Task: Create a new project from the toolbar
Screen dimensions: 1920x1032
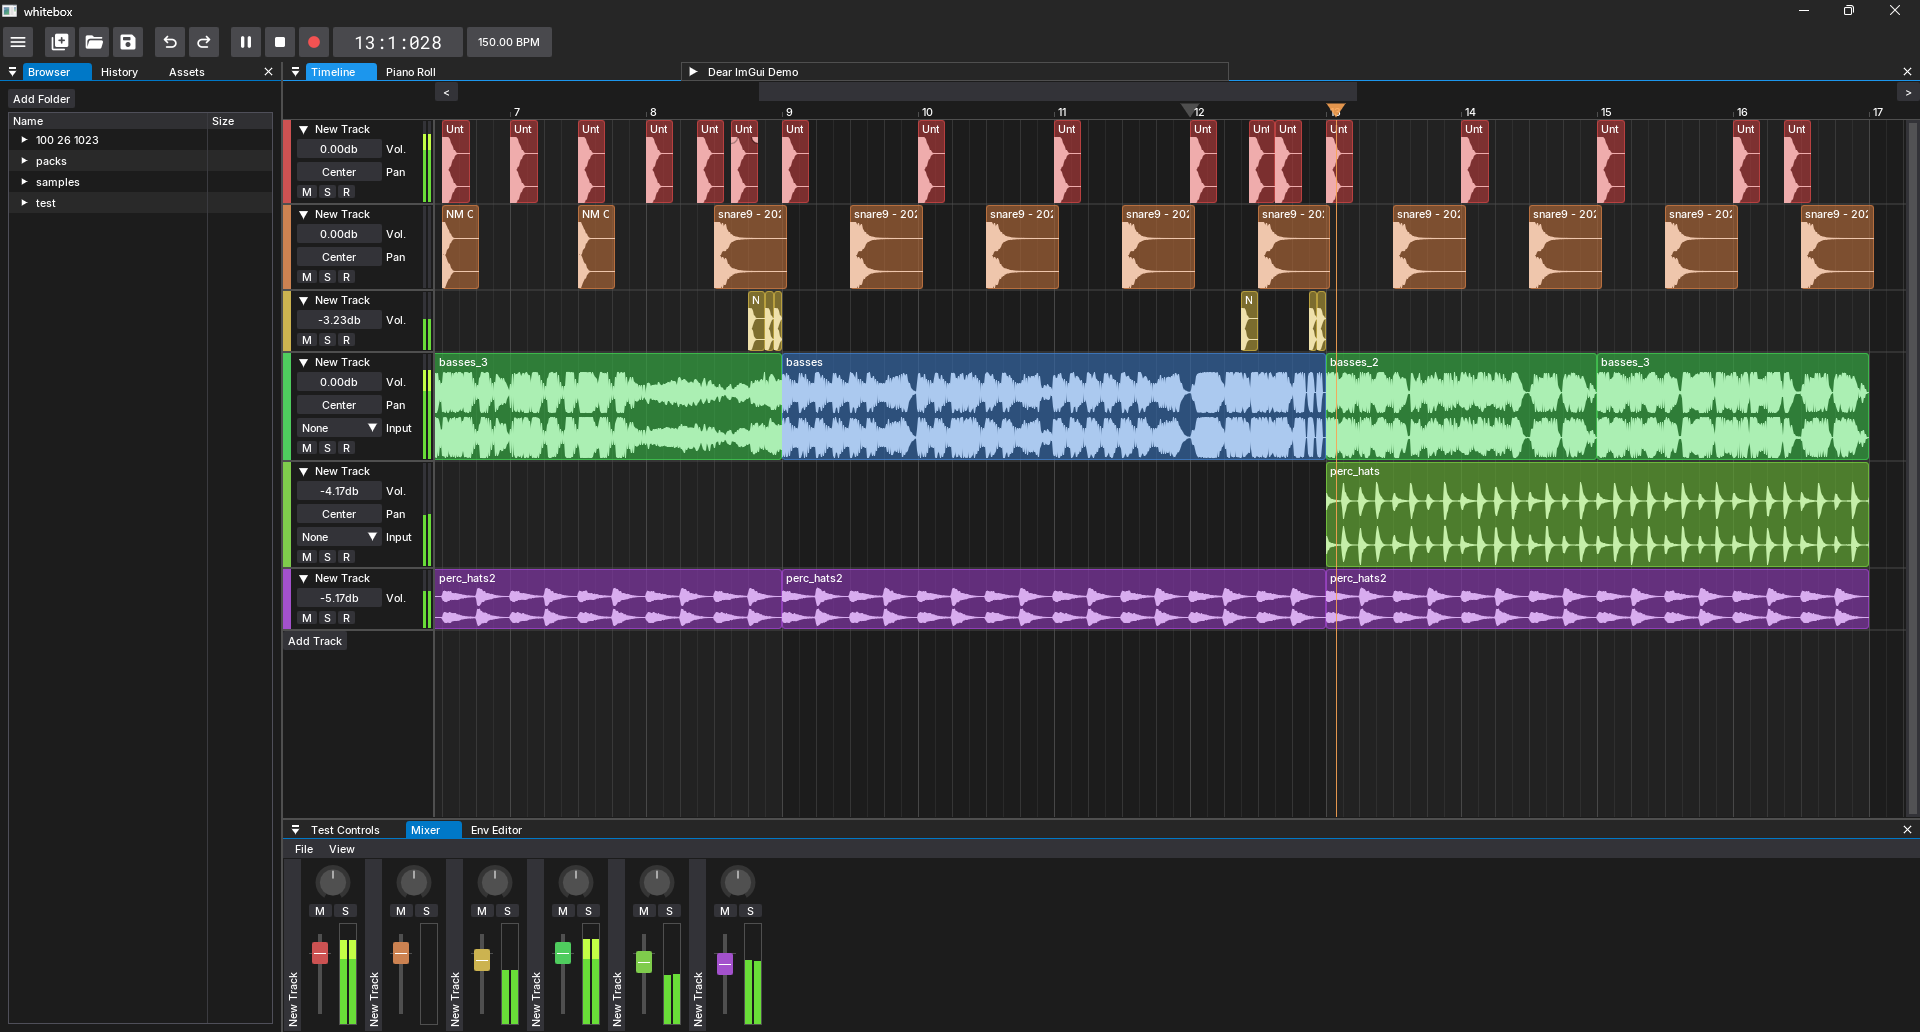Action: pos(60,42)
